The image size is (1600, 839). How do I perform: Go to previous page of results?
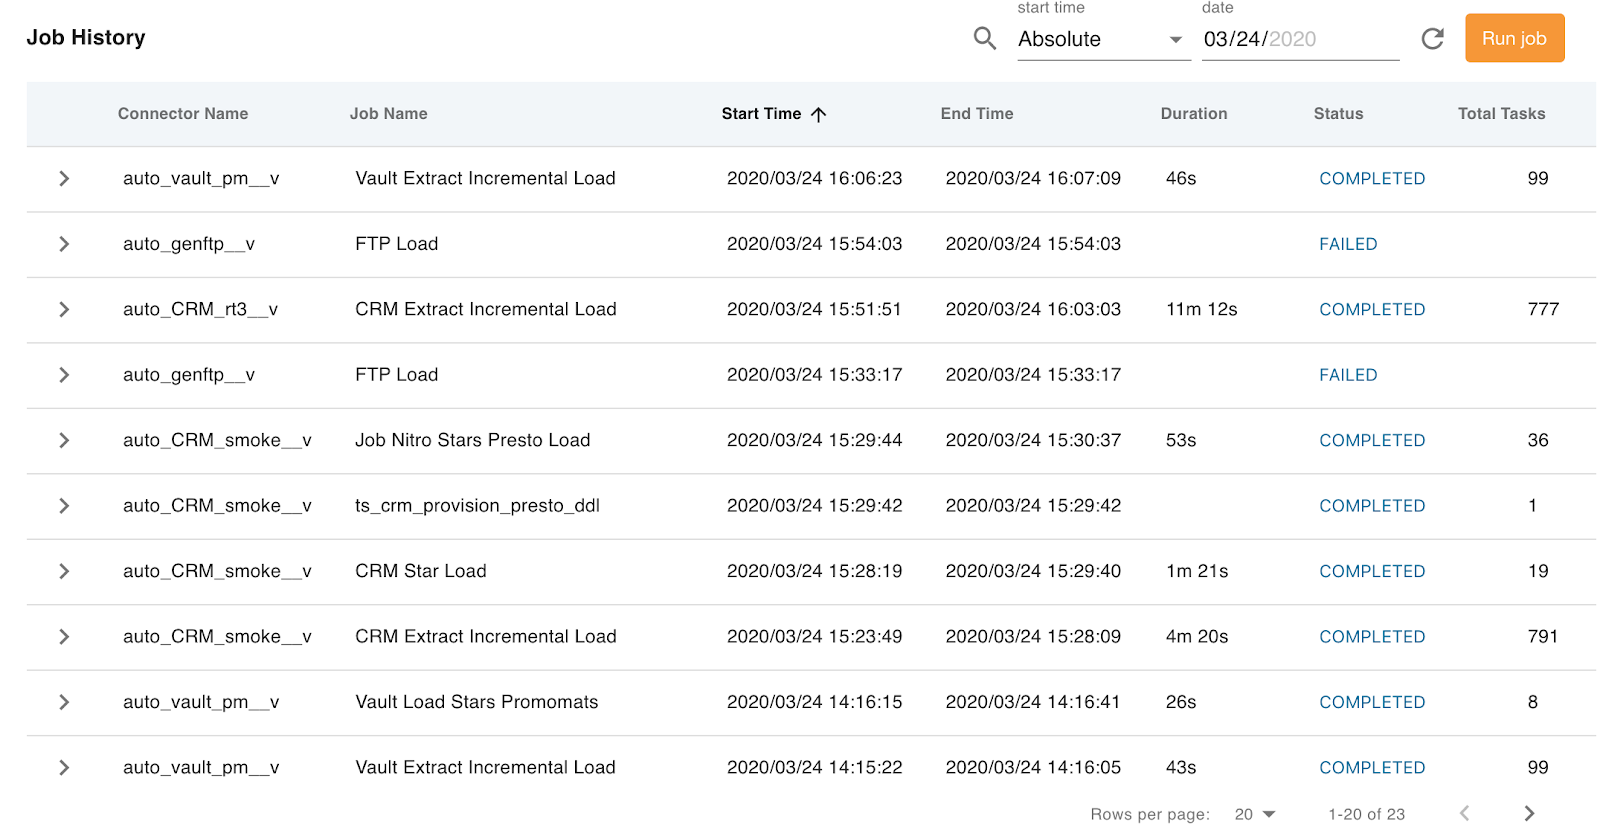tap(1464, 814)
